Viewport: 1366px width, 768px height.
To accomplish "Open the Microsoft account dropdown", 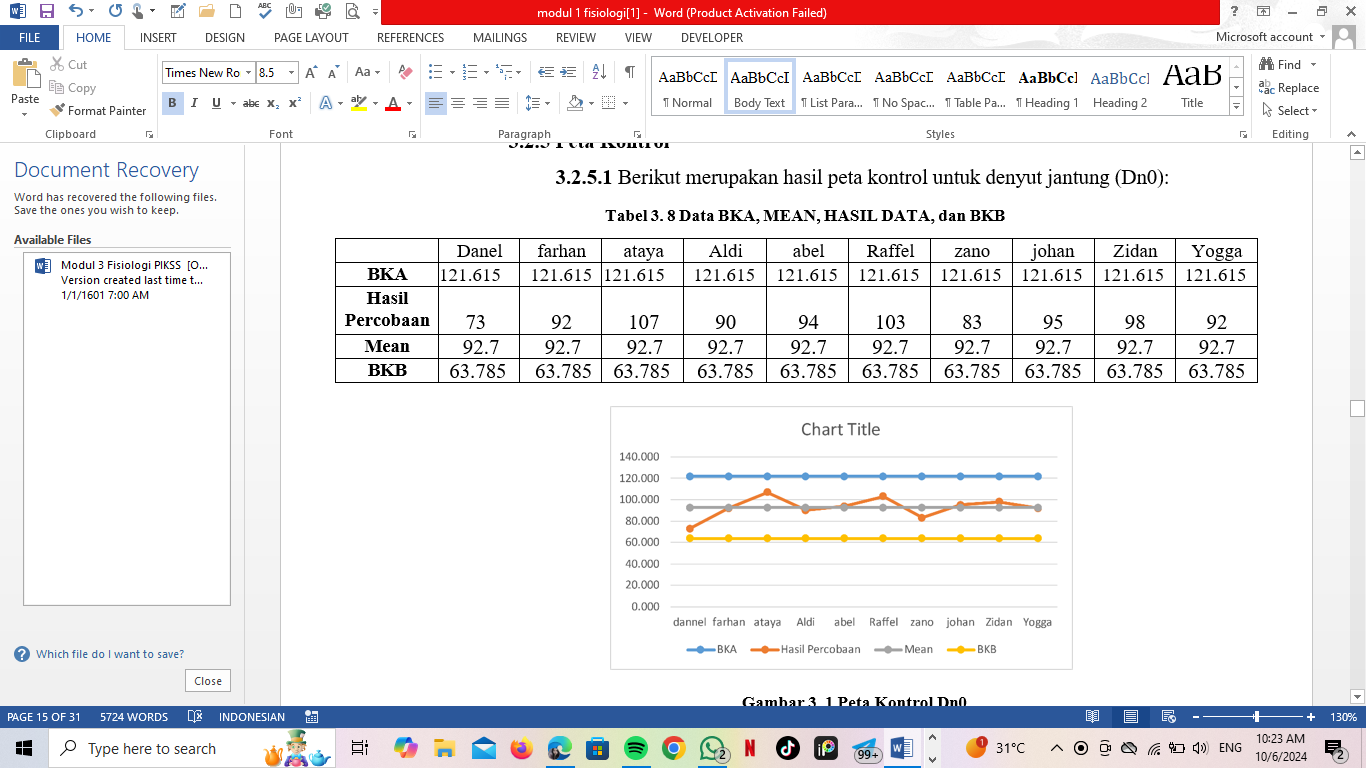I will [x=1270, y=37].
